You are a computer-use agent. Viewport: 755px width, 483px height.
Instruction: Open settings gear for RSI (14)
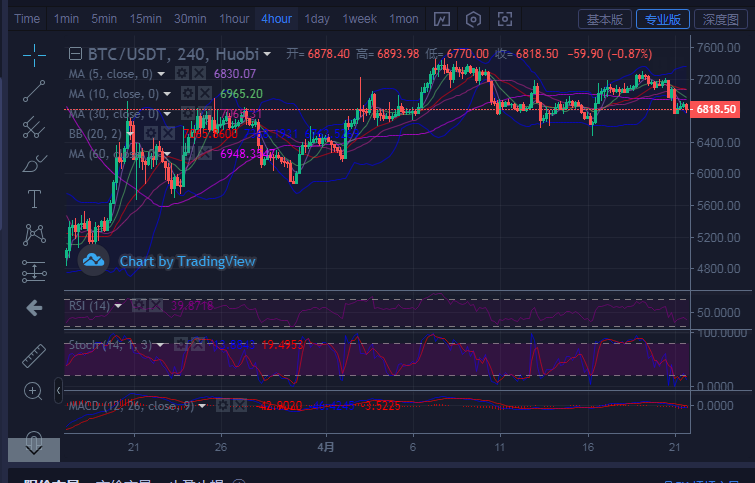[139, 305]
